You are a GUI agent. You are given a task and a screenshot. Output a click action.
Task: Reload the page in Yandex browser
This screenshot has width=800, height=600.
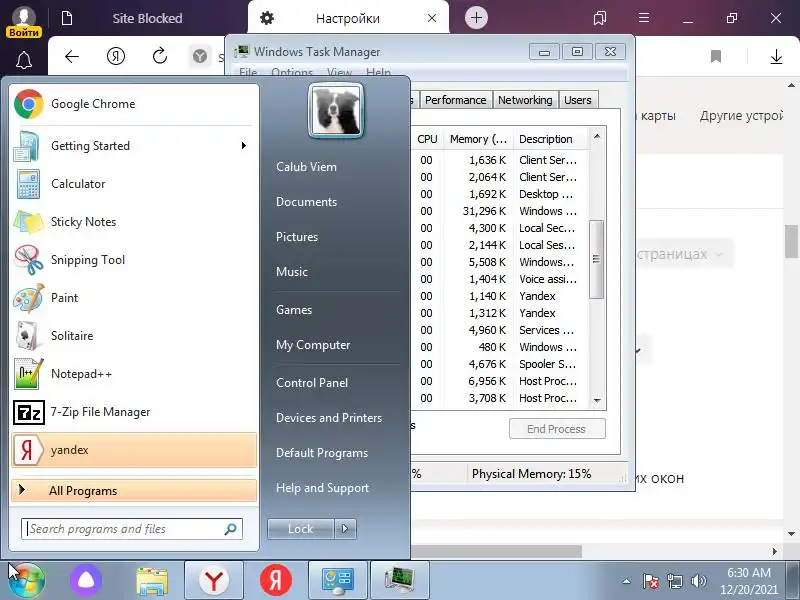[160, 56]
